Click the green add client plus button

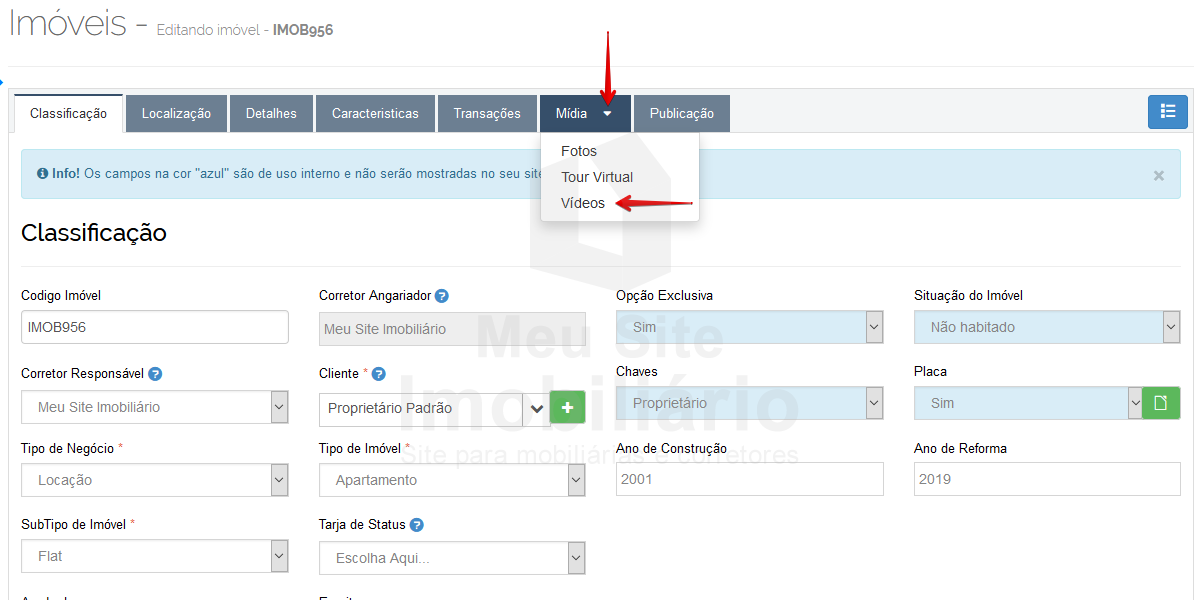(x=567, y=408)
